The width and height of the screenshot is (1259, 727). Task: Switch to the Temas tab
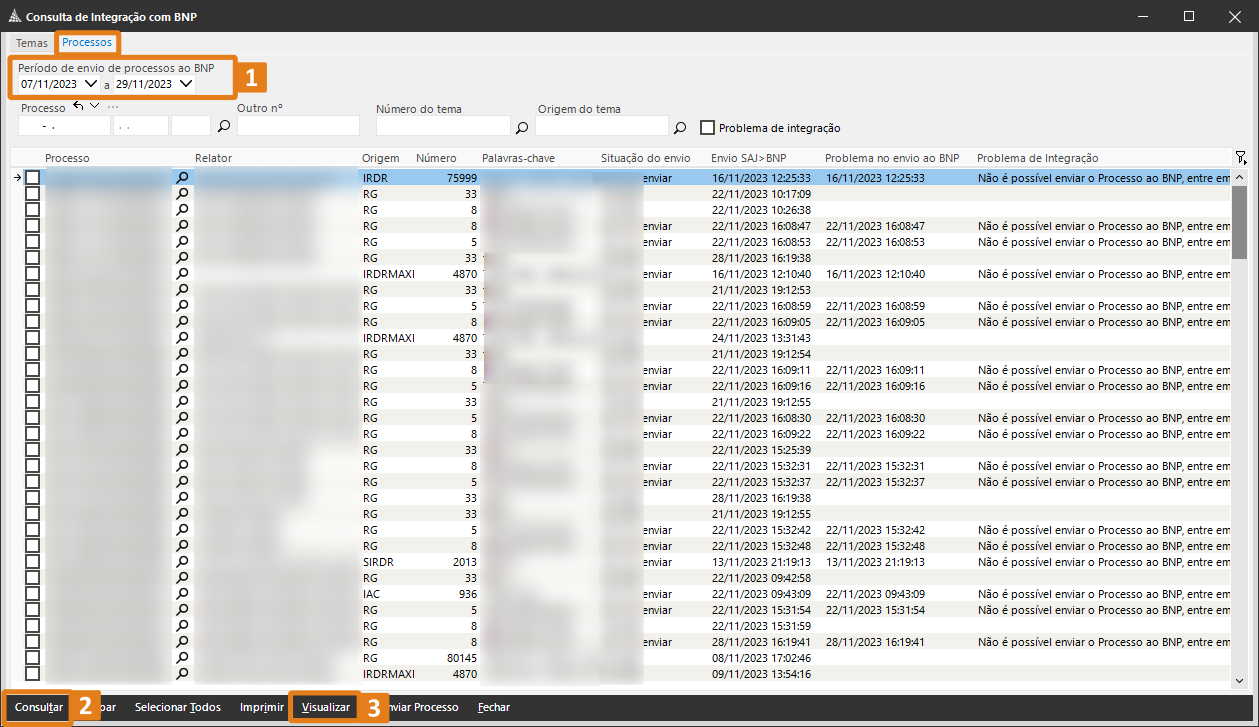pyautogui.click(x=31, y=43)
